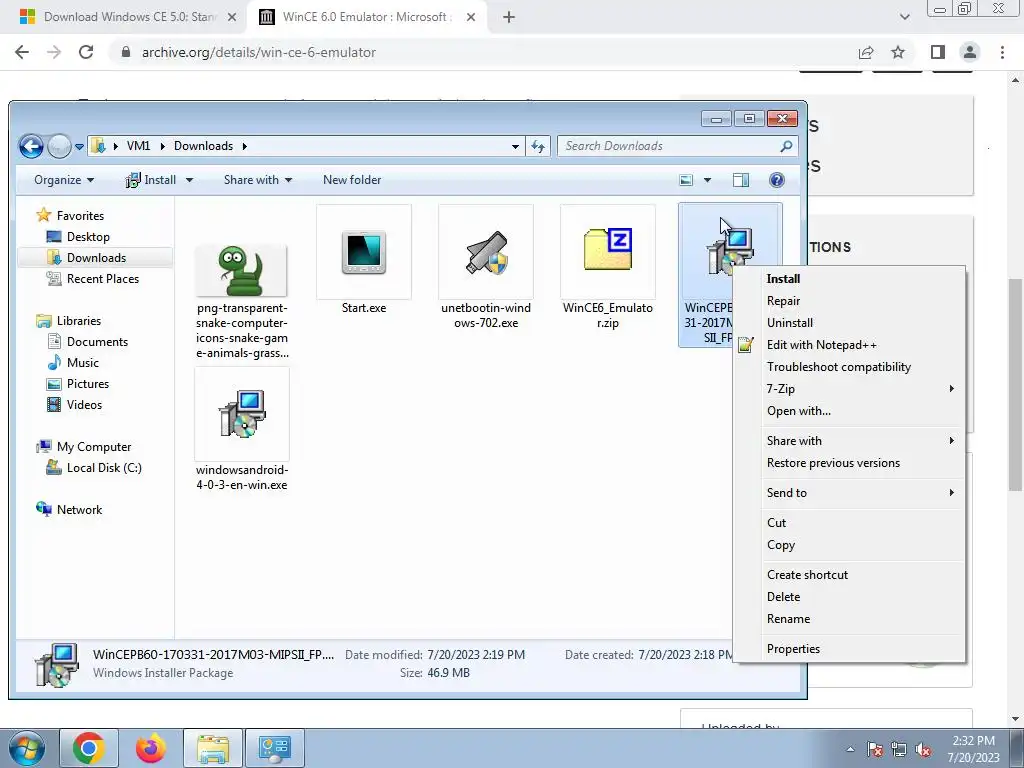Close the WinCE 6.0 Emulator tab

coord(471,18)
